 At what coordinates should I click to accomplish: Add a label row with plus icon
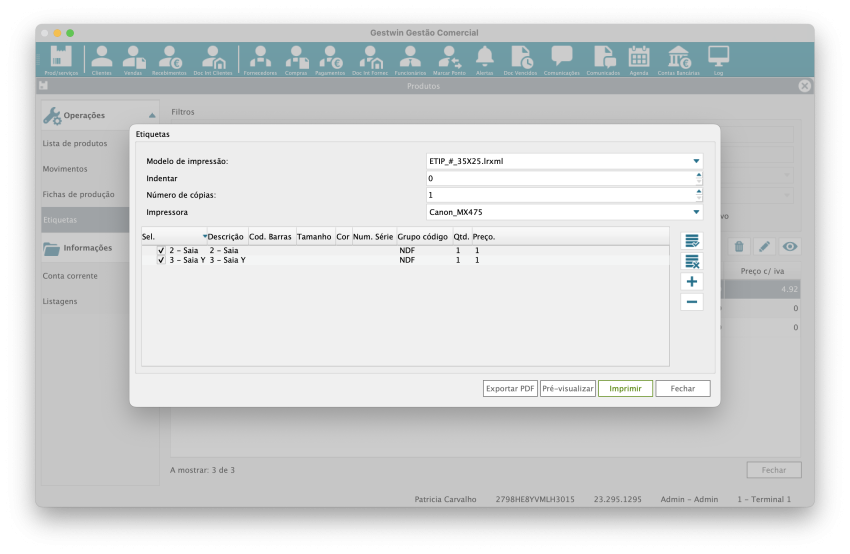point(692,282)
